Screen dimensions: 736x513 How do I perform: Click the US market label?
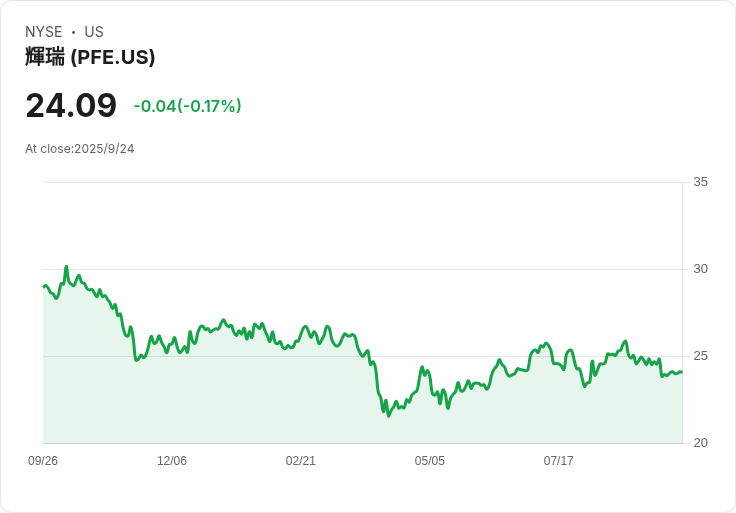94,32
